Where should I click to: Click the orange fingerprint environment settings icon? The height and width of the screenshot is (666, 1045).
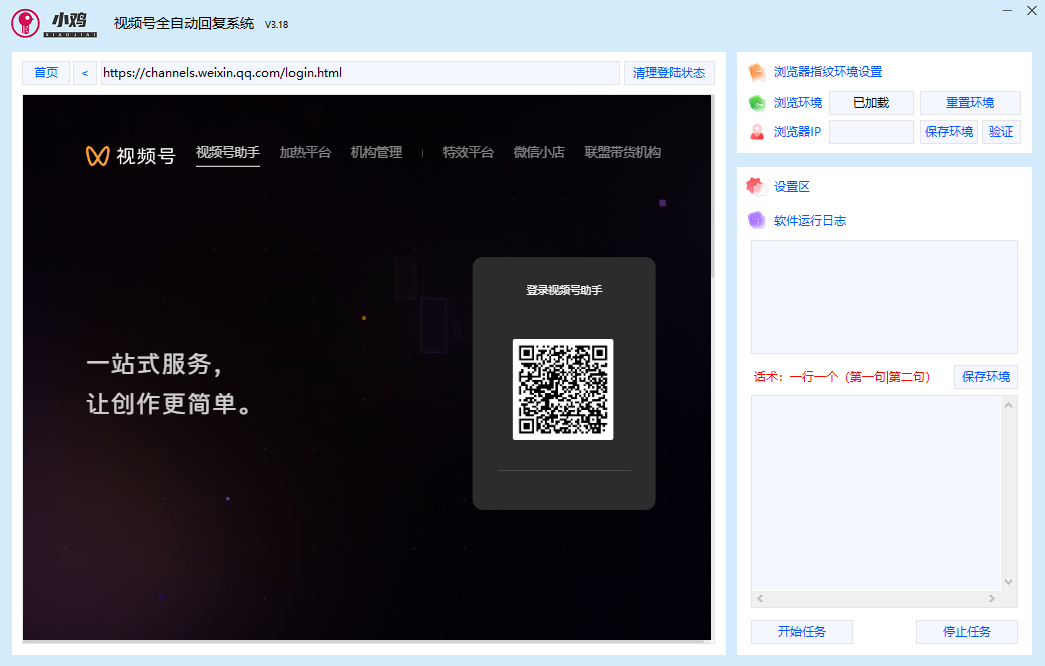(757, 72)
